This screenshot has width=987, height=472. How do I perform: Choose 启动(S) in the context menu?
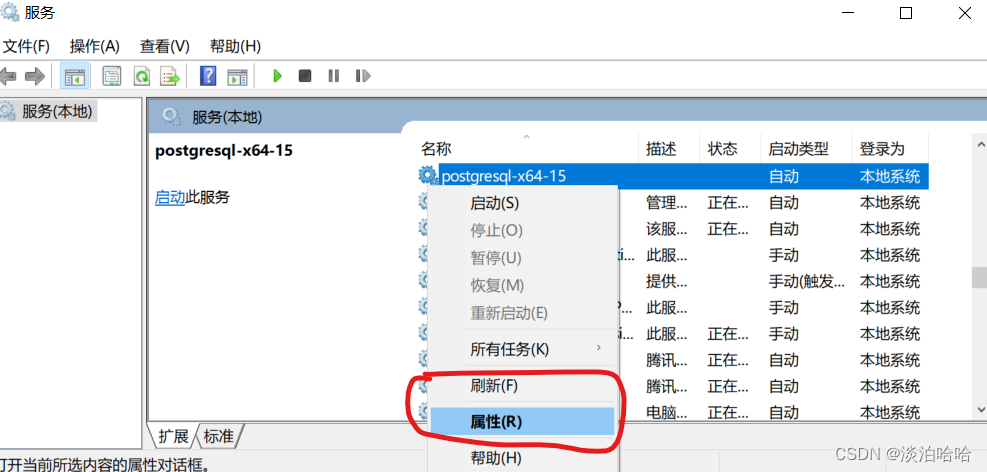click(523, 203)
